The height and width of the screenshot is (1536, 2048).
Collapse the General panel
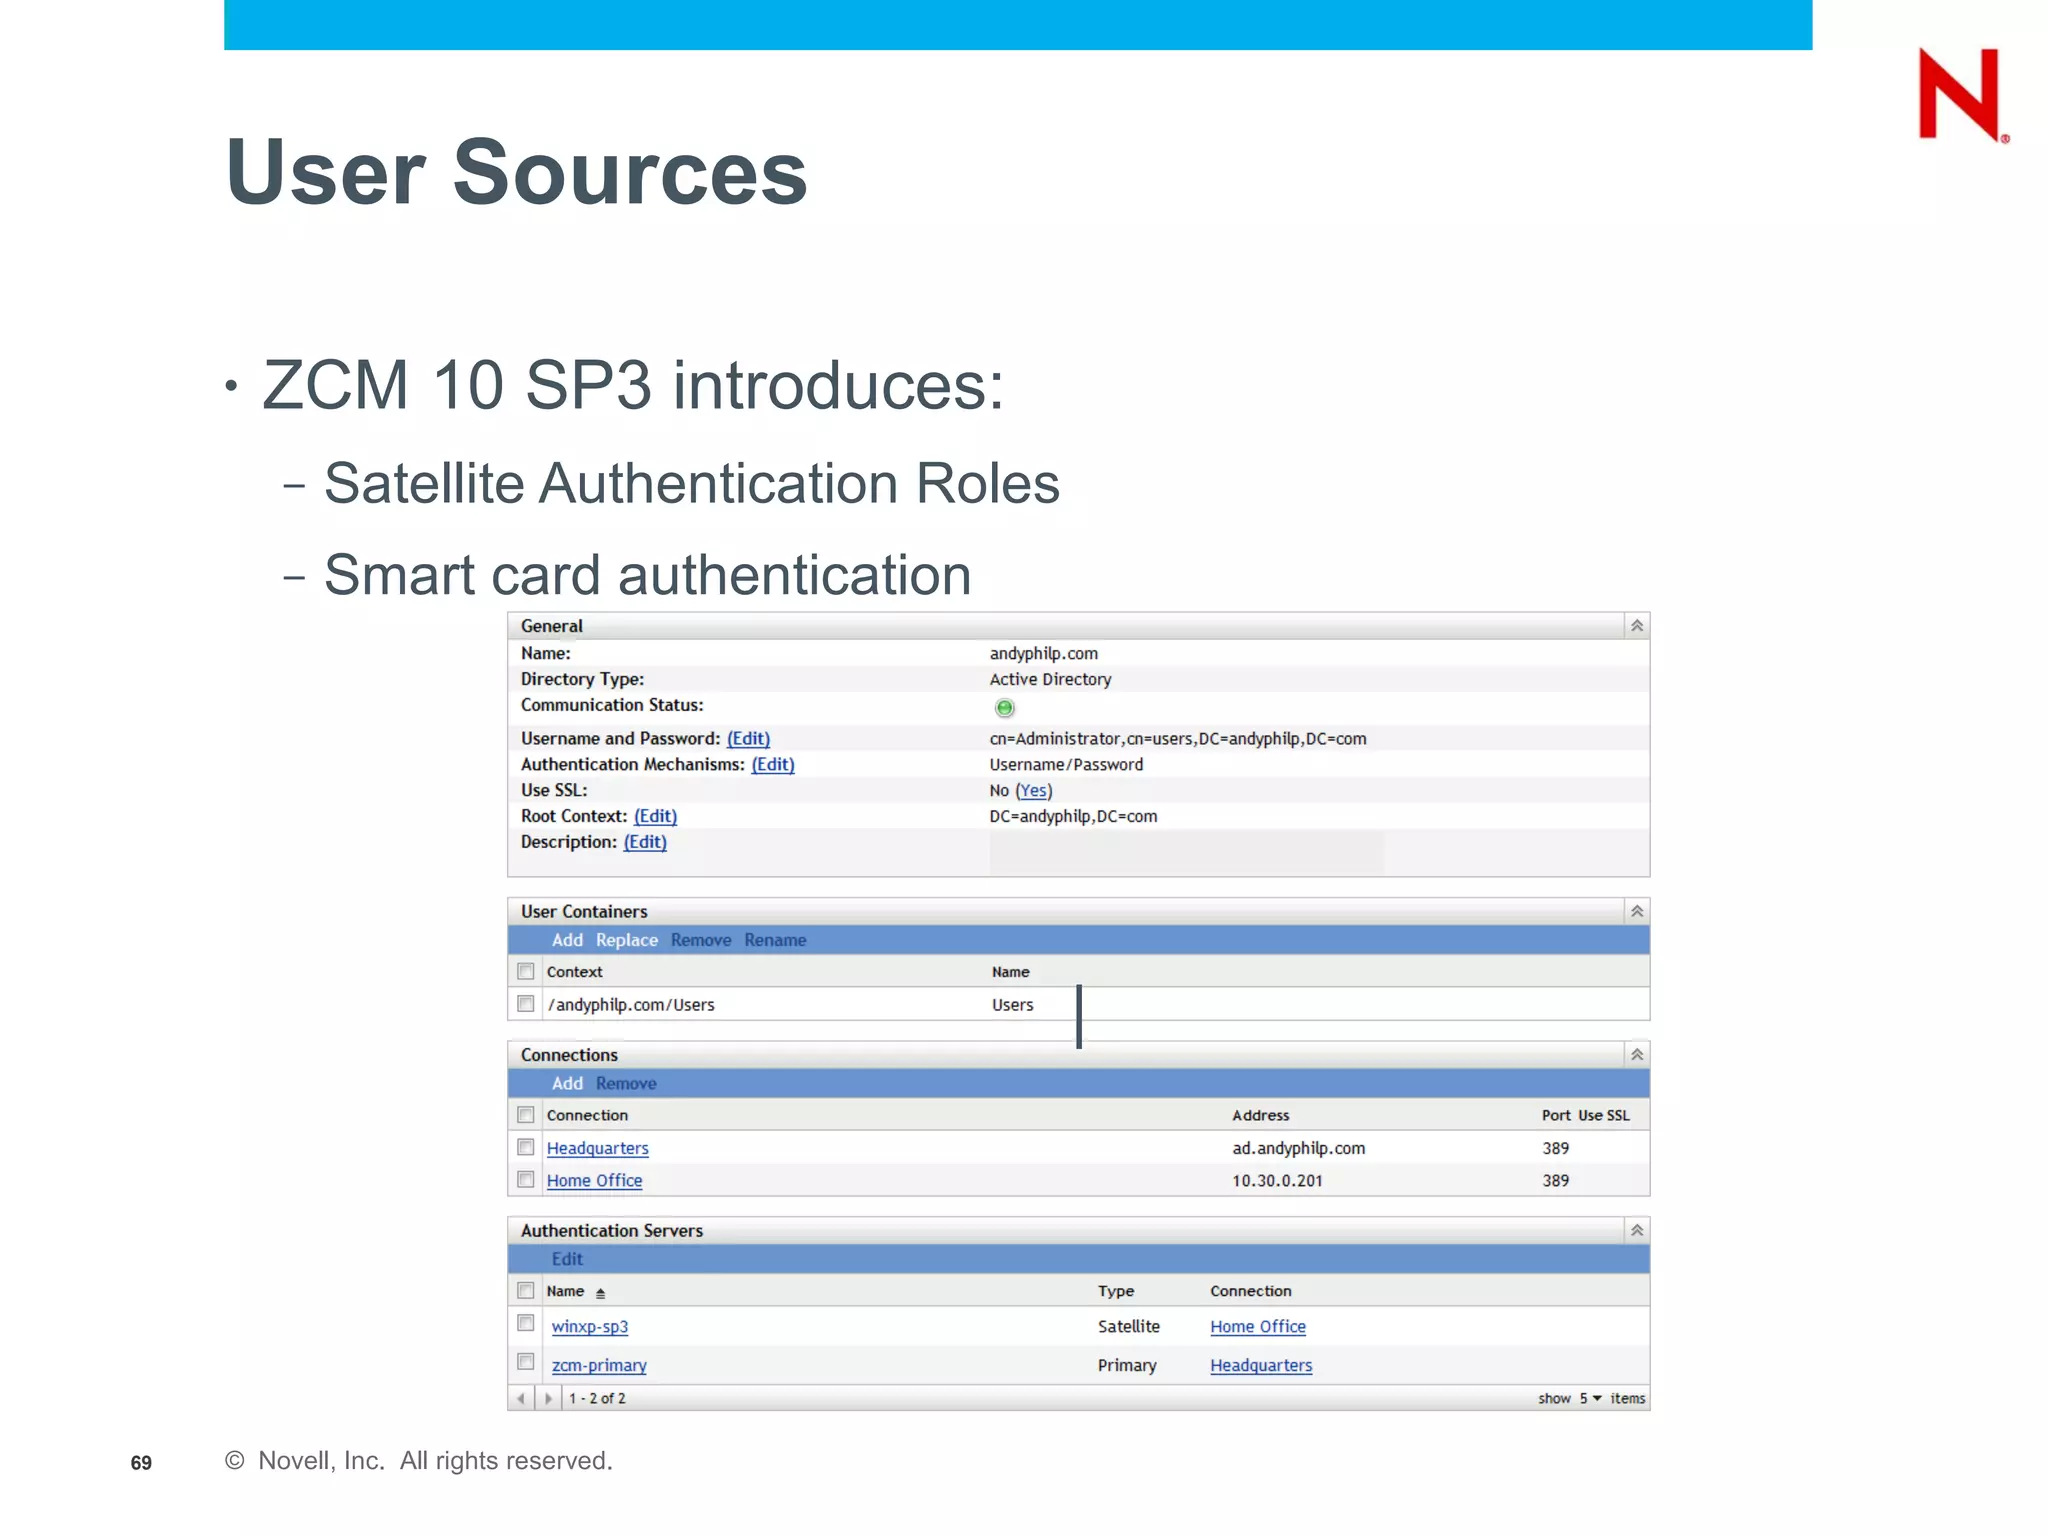click(x=1637, y=626)
